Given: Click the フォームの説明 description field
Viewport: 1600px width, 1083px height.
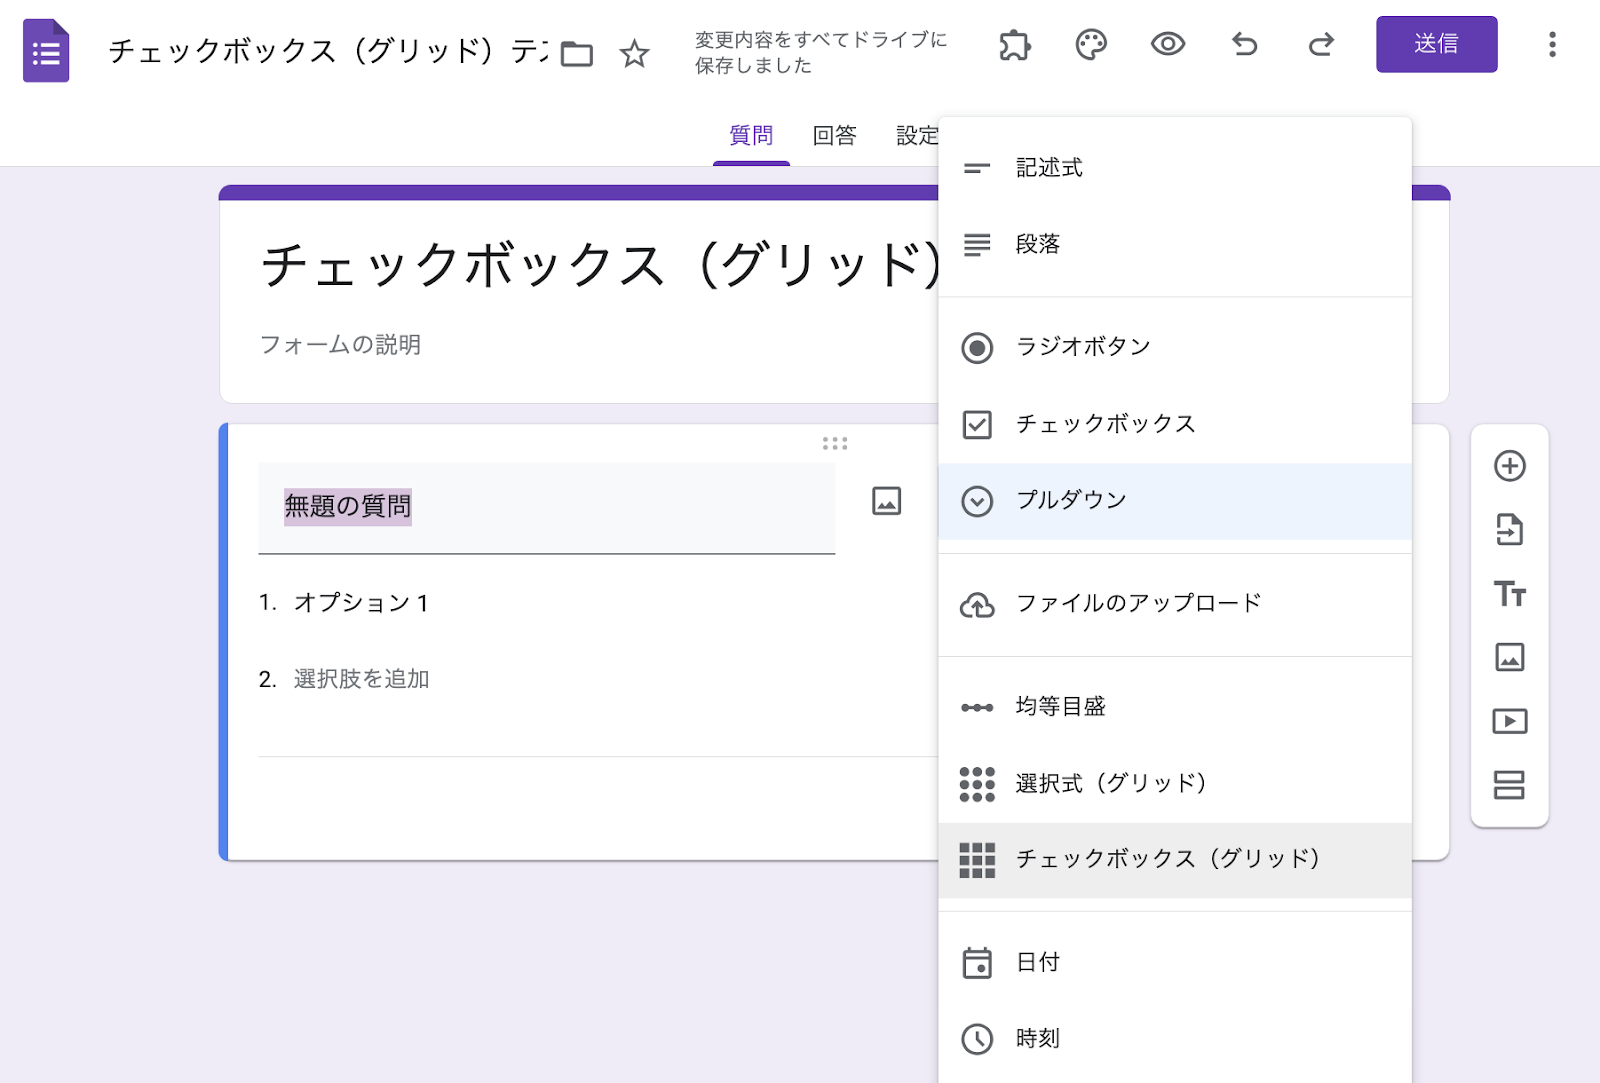Looking at the screenshot, I should (340, 345).
